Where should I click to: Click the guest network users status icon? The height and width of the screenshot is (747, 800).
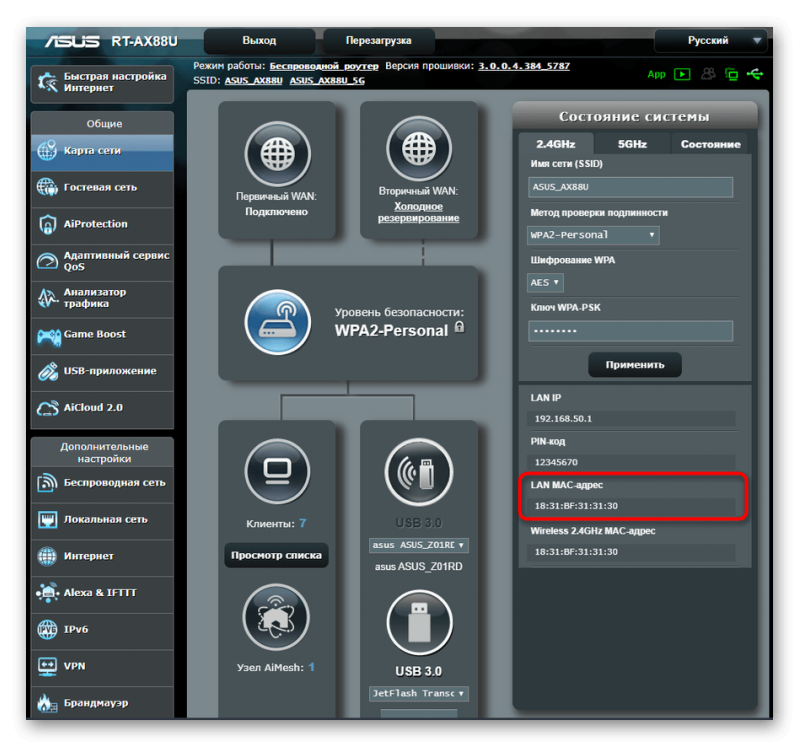pos(708,74)
